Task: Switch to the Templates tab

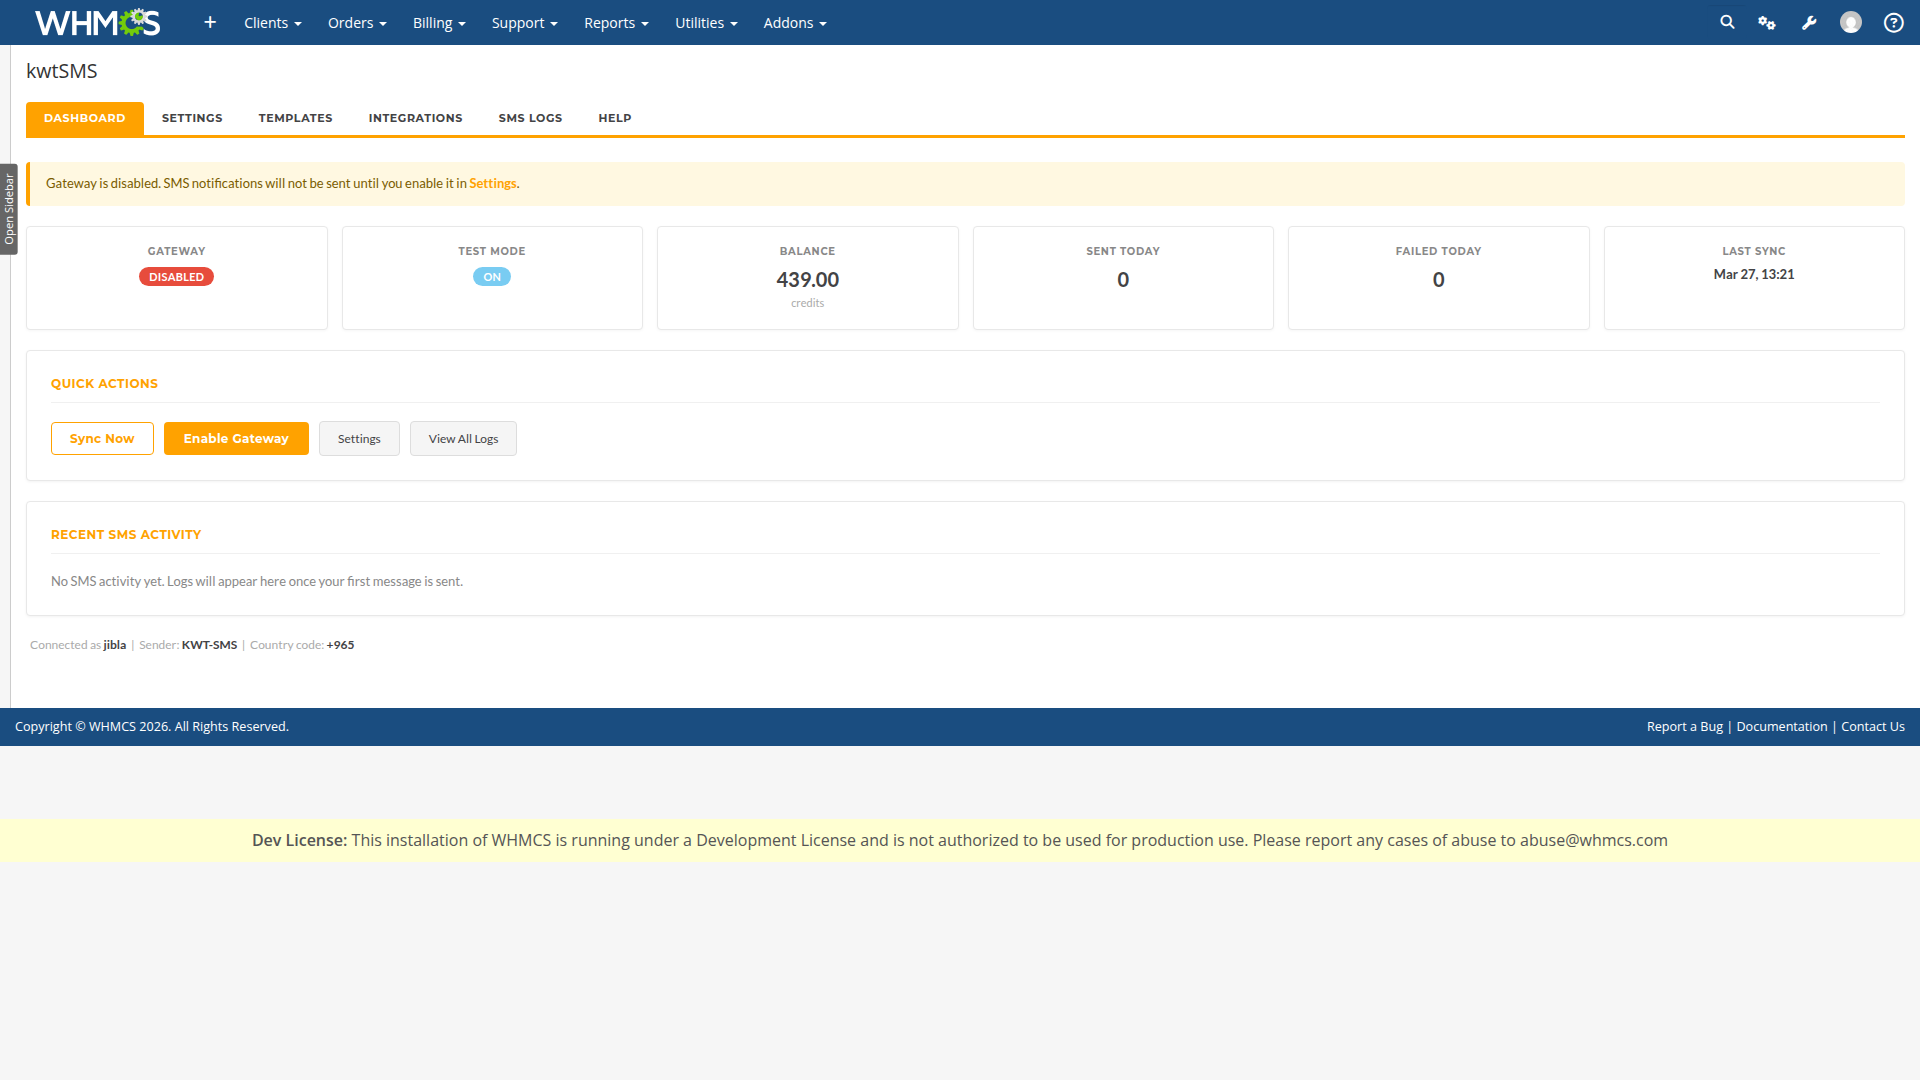Action: pyautogui.click(x=295, y=118)
